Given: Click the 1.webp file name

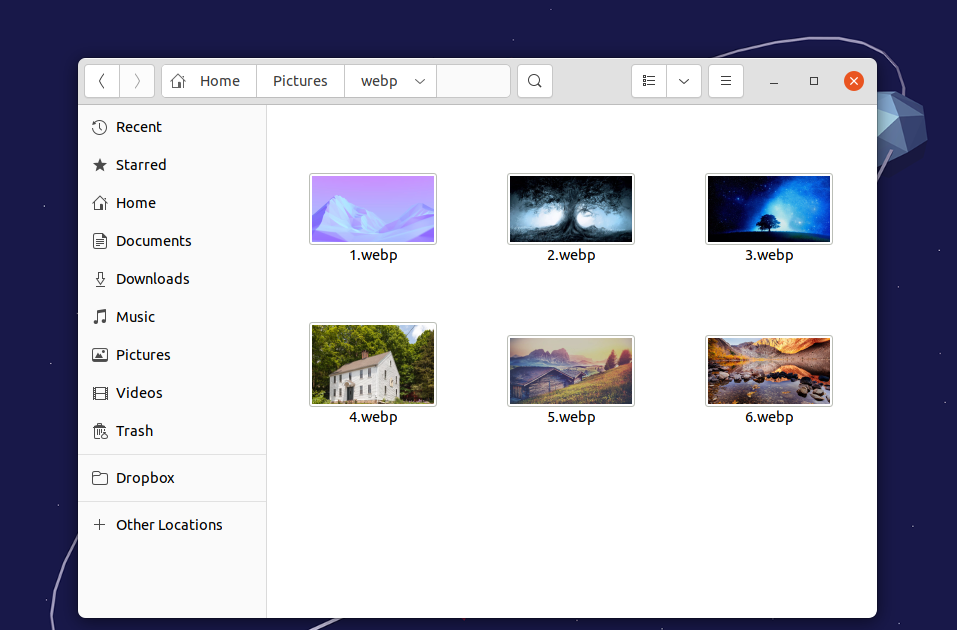Looking at the screenshot, I should (x=373, y=255).
